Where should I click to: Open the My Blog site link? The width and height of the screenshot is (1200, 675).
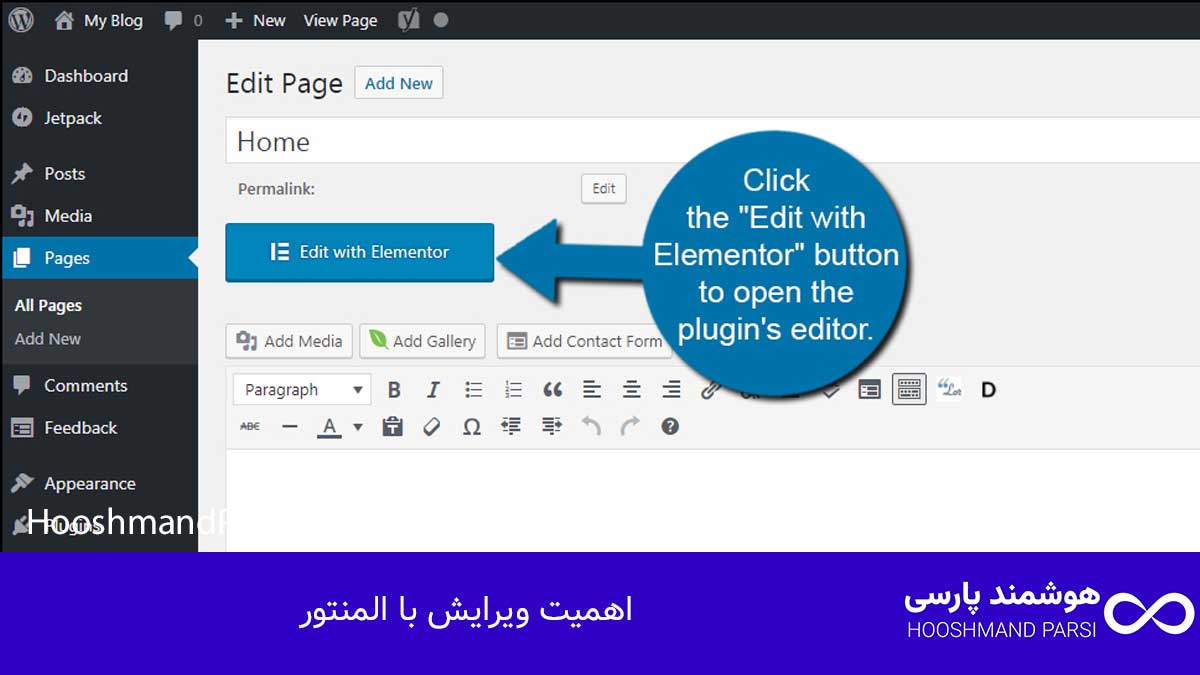pyautogui.click(x=98, y=20)
